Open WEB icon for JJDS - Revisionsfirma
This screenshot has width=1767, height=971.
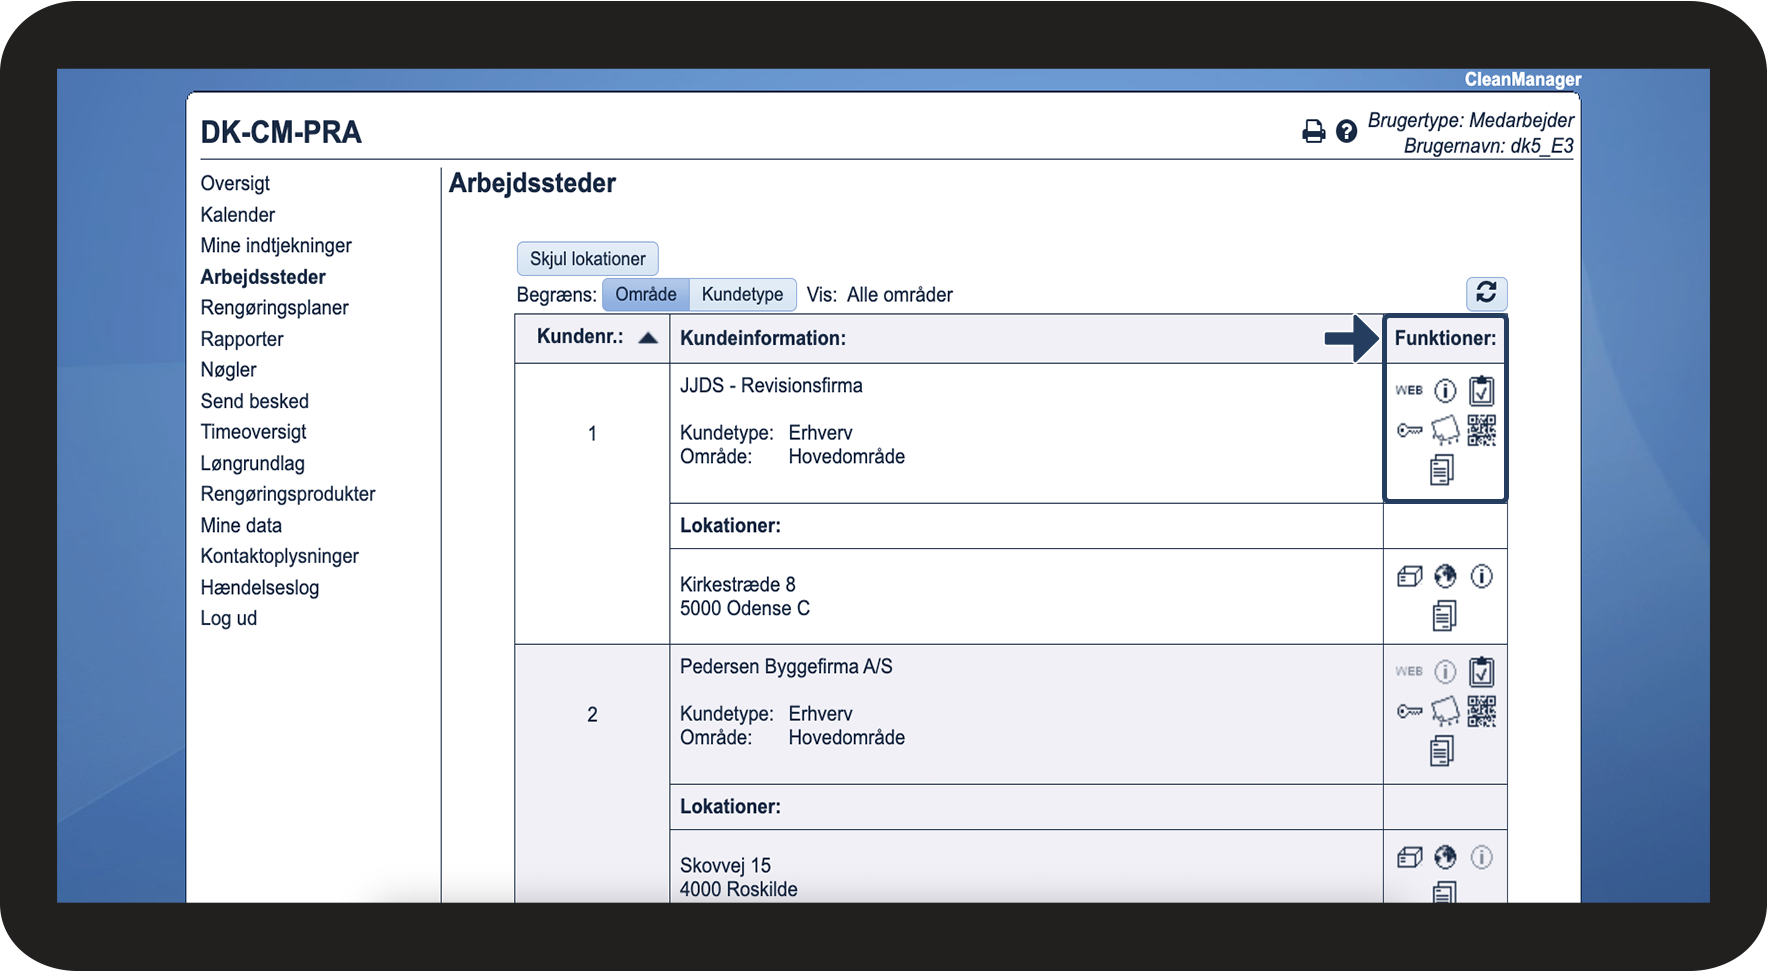pyautogui.click(x=1409, y=390)
